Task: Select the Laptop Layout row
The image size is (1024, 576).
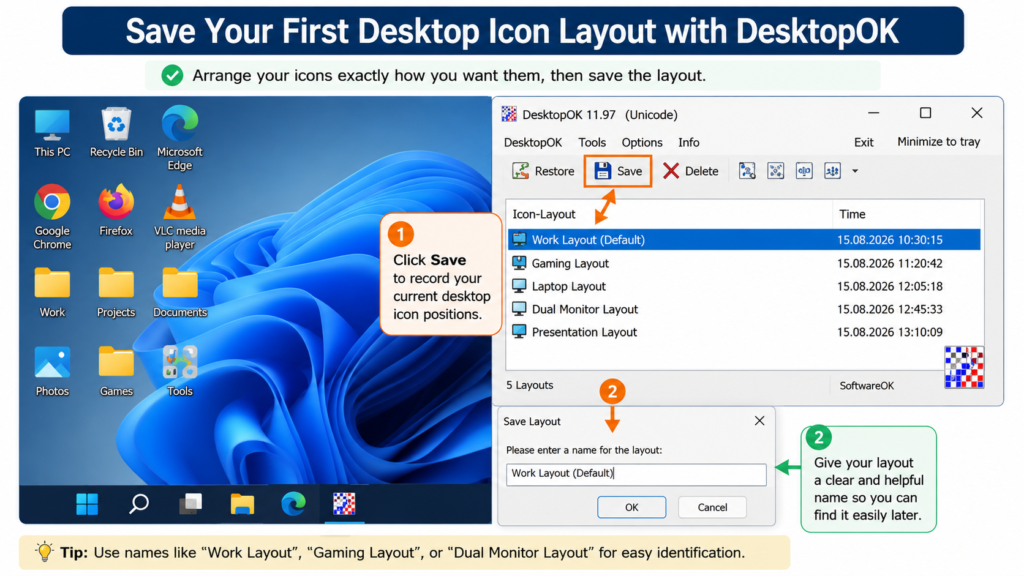Action: pyautogui.click(x=744, y=286)
